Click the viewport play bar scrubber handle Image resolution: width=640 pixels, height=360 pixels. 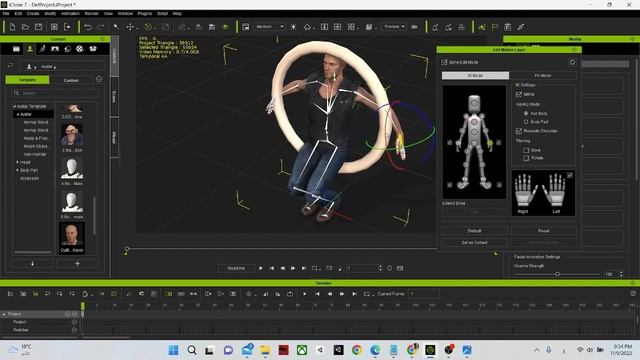click(127, 249)
